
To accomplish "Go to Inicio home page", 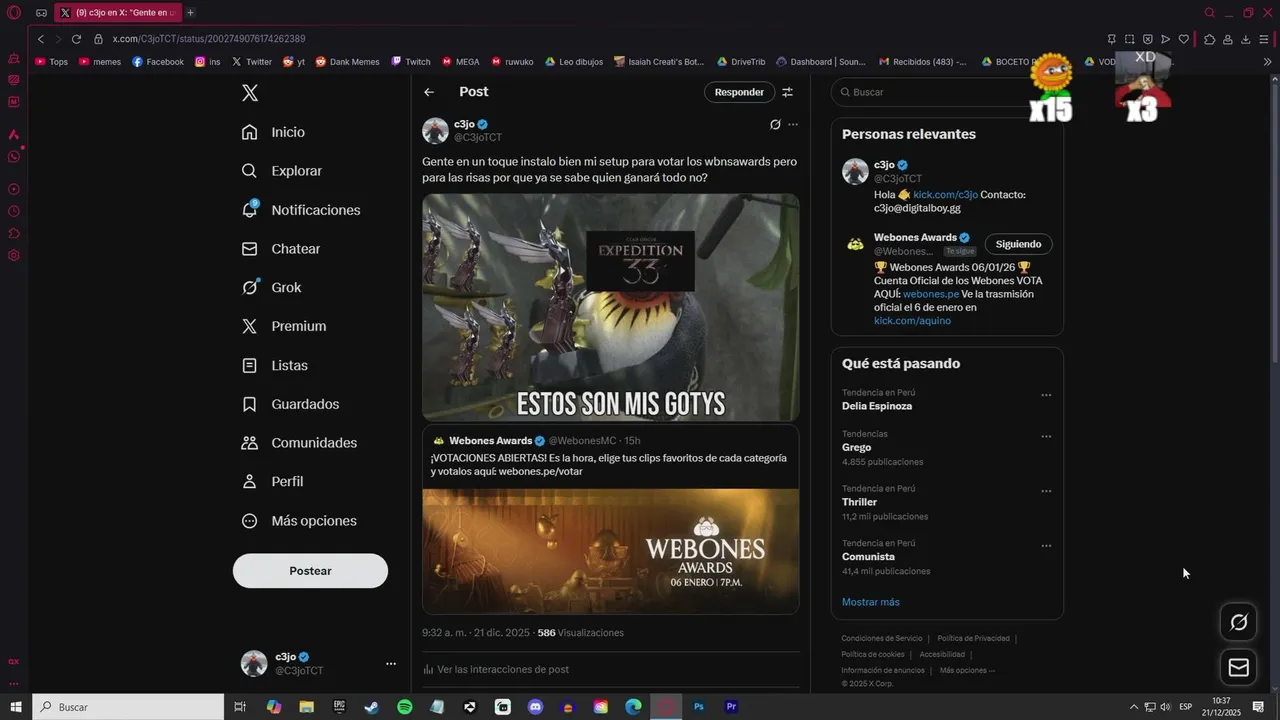I will pyautogui.click(x=273, y=132).
